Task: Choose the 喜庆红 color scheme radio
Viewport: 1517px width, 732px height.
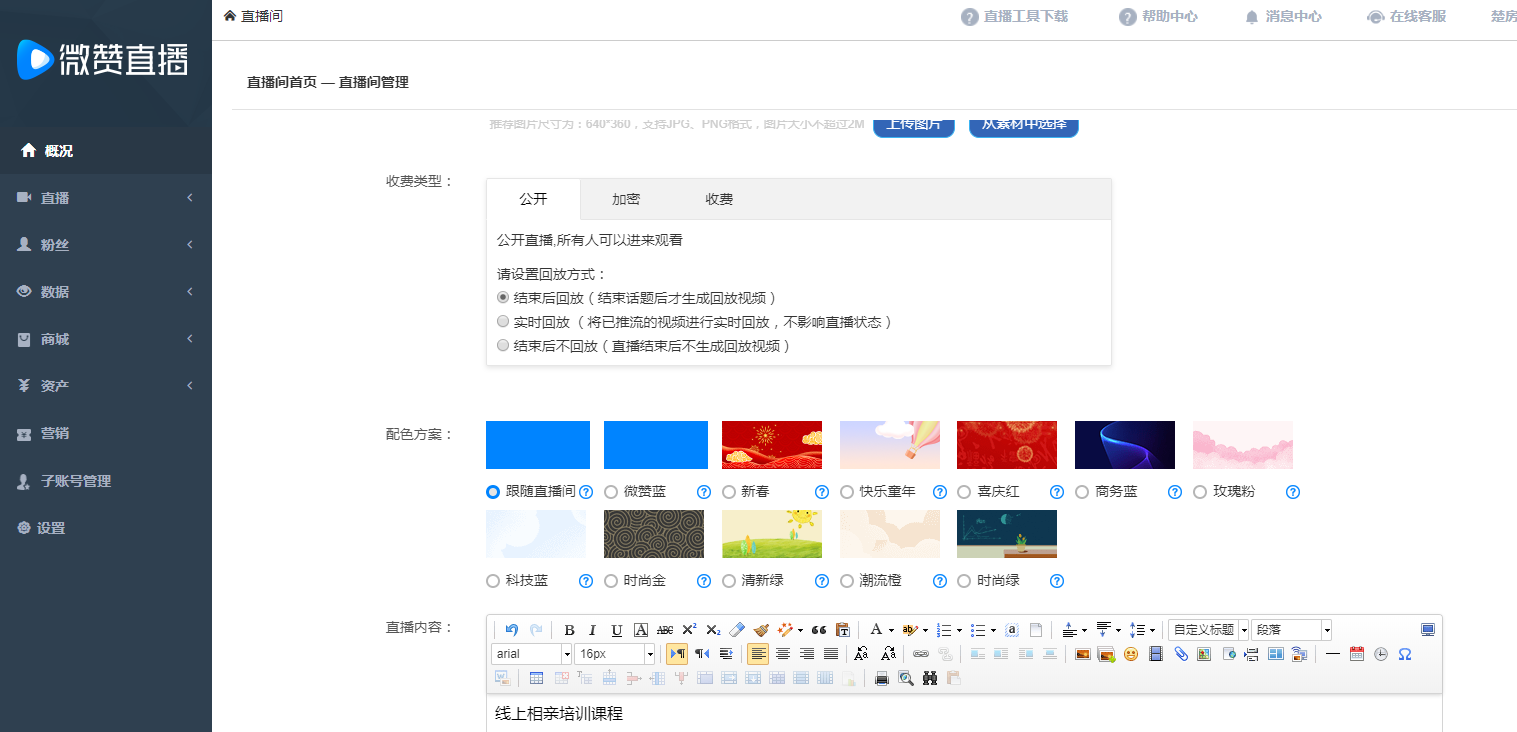Action: click(x=964, y=492)
